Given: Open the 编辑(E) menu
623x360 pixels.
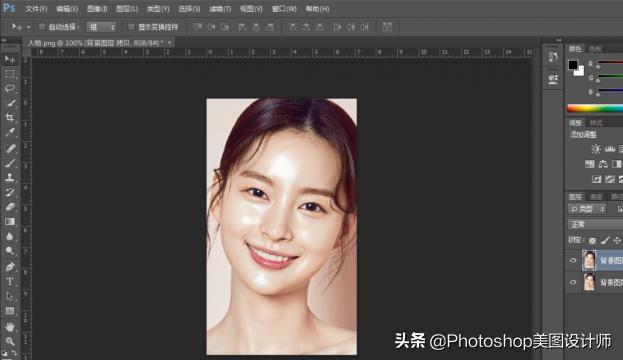Looking at the screenshot, I should [x=67, y=9].
